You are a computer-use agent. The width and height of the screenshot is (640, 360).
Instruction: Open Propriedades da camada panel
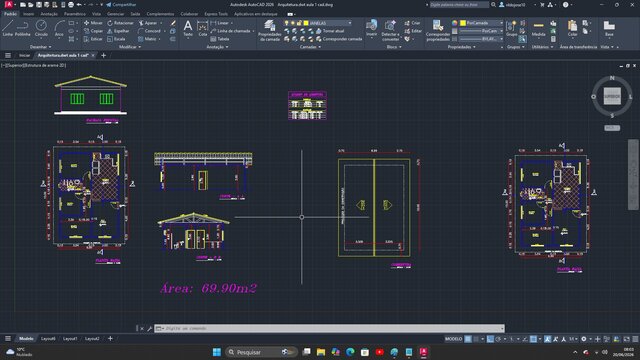269,31
